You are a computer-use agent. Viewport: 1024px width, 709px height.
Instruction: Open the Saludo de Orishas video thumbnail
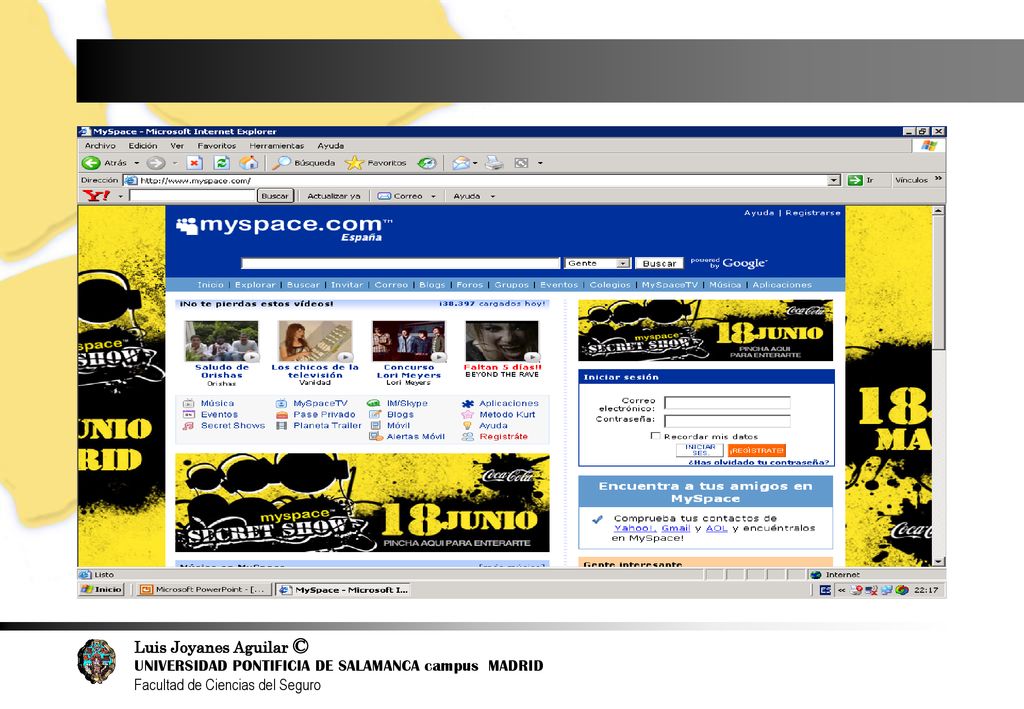[x=221, y=341]
